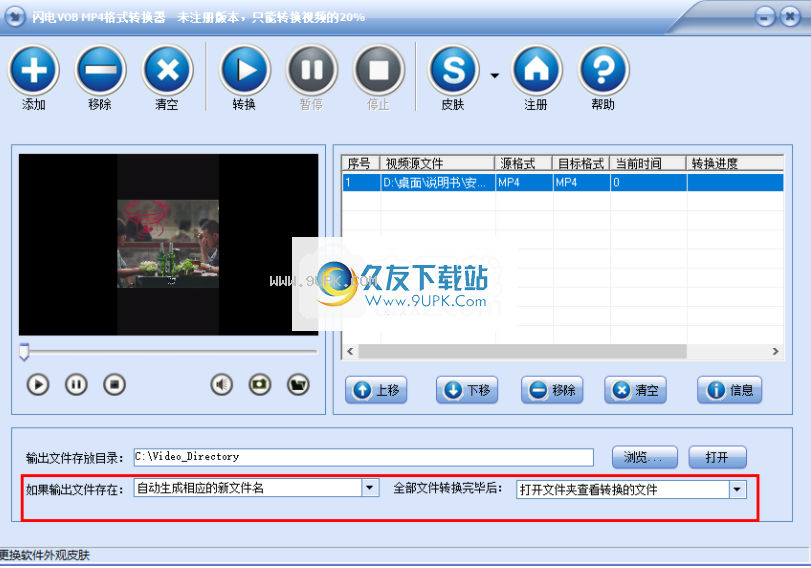Open snapshot folder icon below the preview
811x568 pixels.
click(298, 385)
